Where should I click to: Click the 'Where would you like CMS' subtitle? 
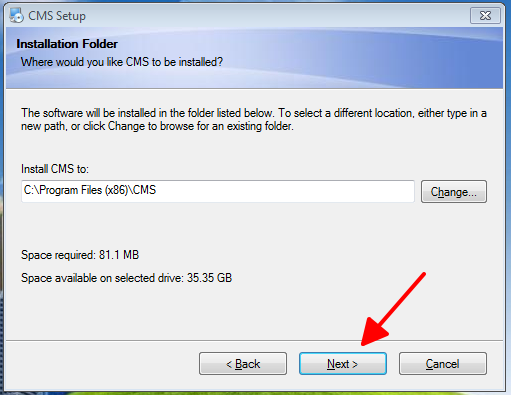122,62
